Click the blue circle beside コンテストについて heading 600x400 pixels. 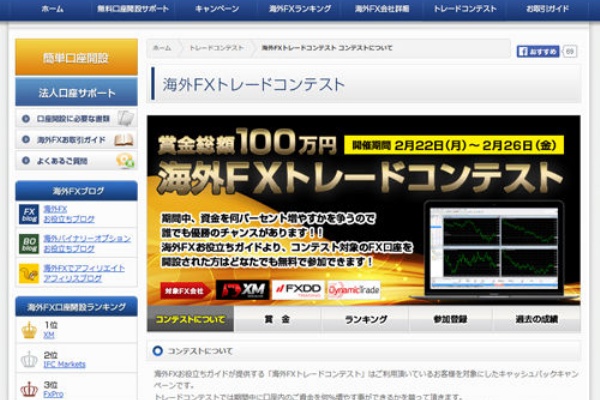157,351
